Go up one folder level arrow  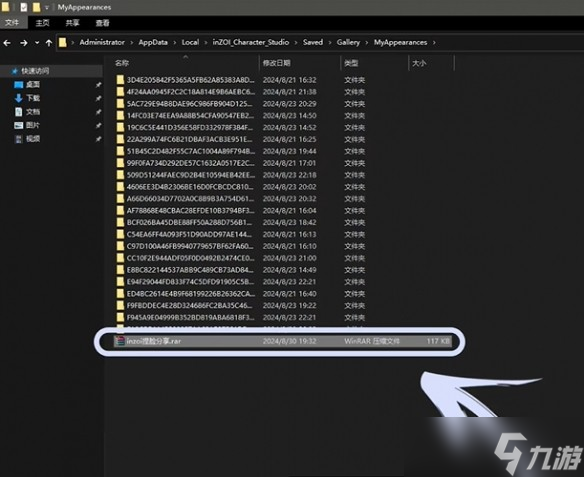(49, 43)
